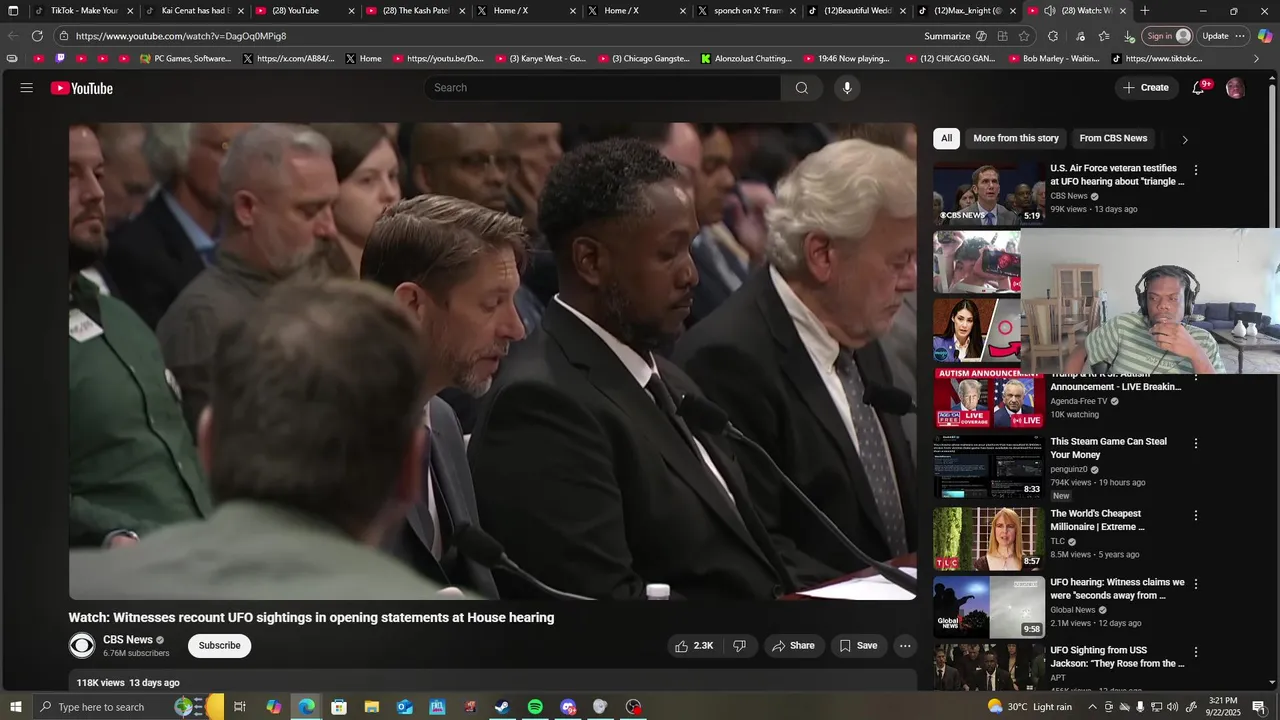Viewport: 1280px width, 720px height.
Task: Open a new browser tab
Action: click(x=1145, y=11)
